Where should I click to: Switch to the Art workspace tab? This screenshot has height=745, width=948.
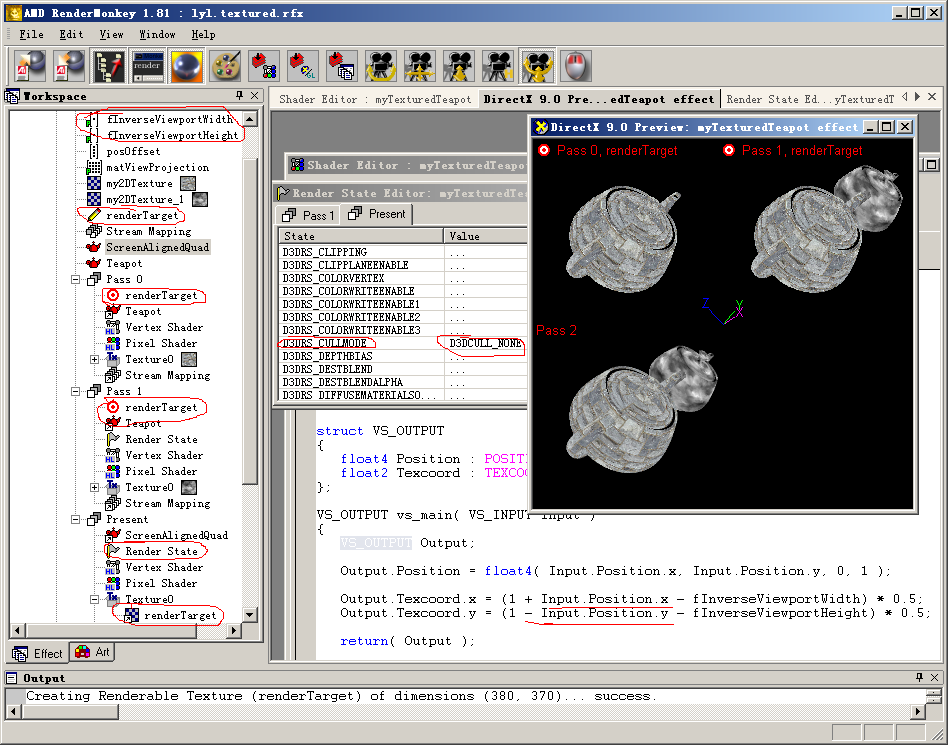(93, 652)
